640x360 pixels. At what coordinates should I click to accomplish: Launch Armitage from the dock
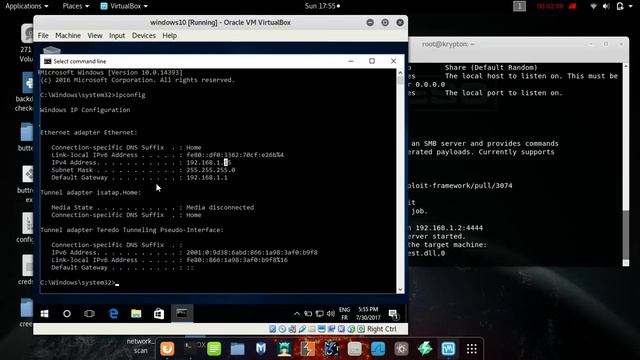284,349
